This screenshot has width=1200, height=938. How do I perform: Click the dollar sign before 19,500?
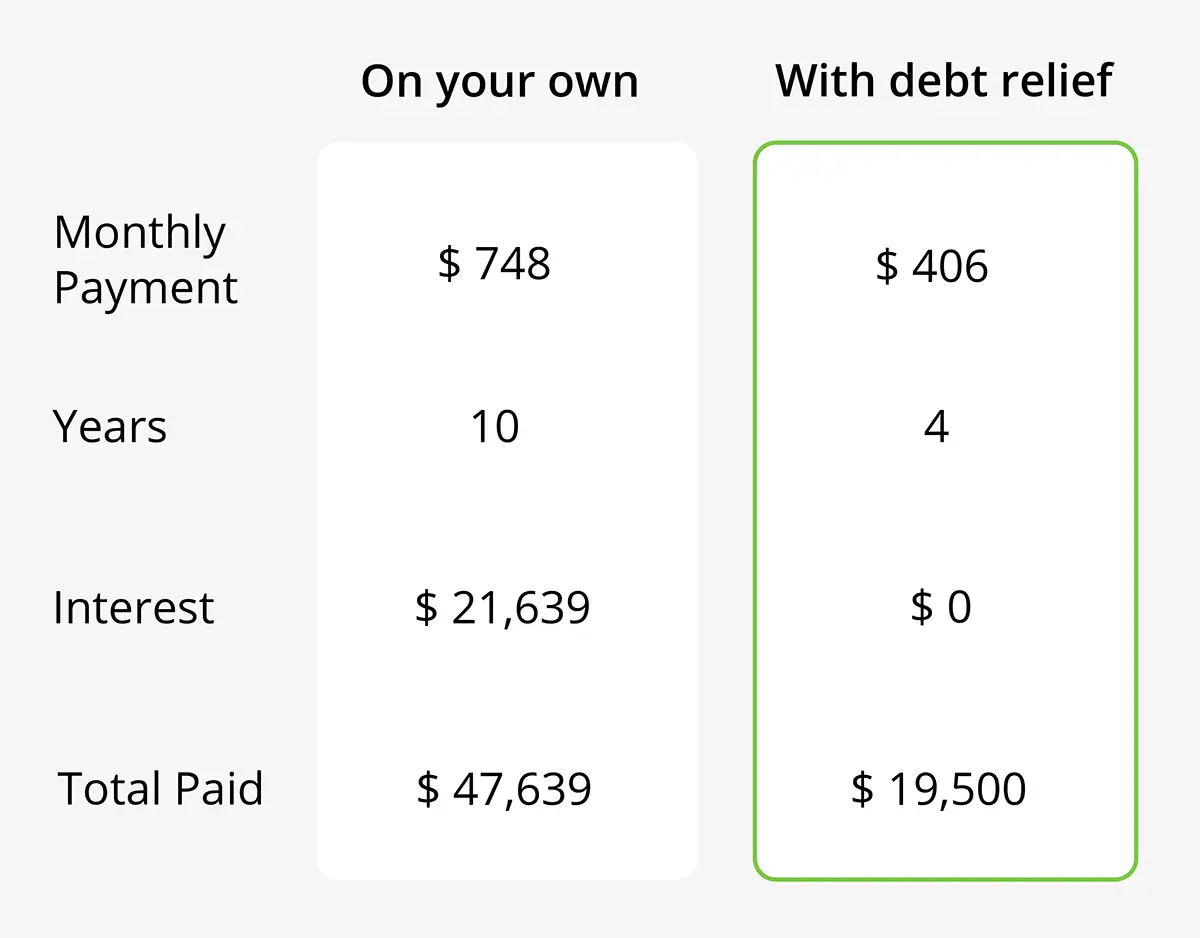(863, 790)
